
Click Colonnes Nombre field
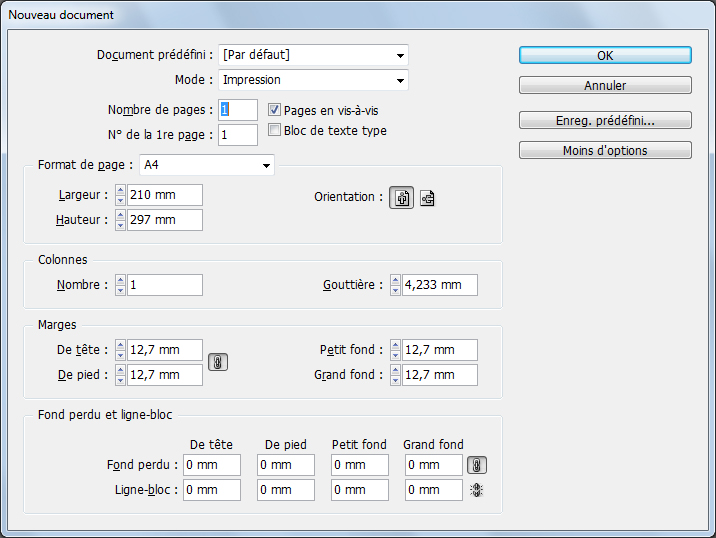pyautogui.click(x=165, y=285)
